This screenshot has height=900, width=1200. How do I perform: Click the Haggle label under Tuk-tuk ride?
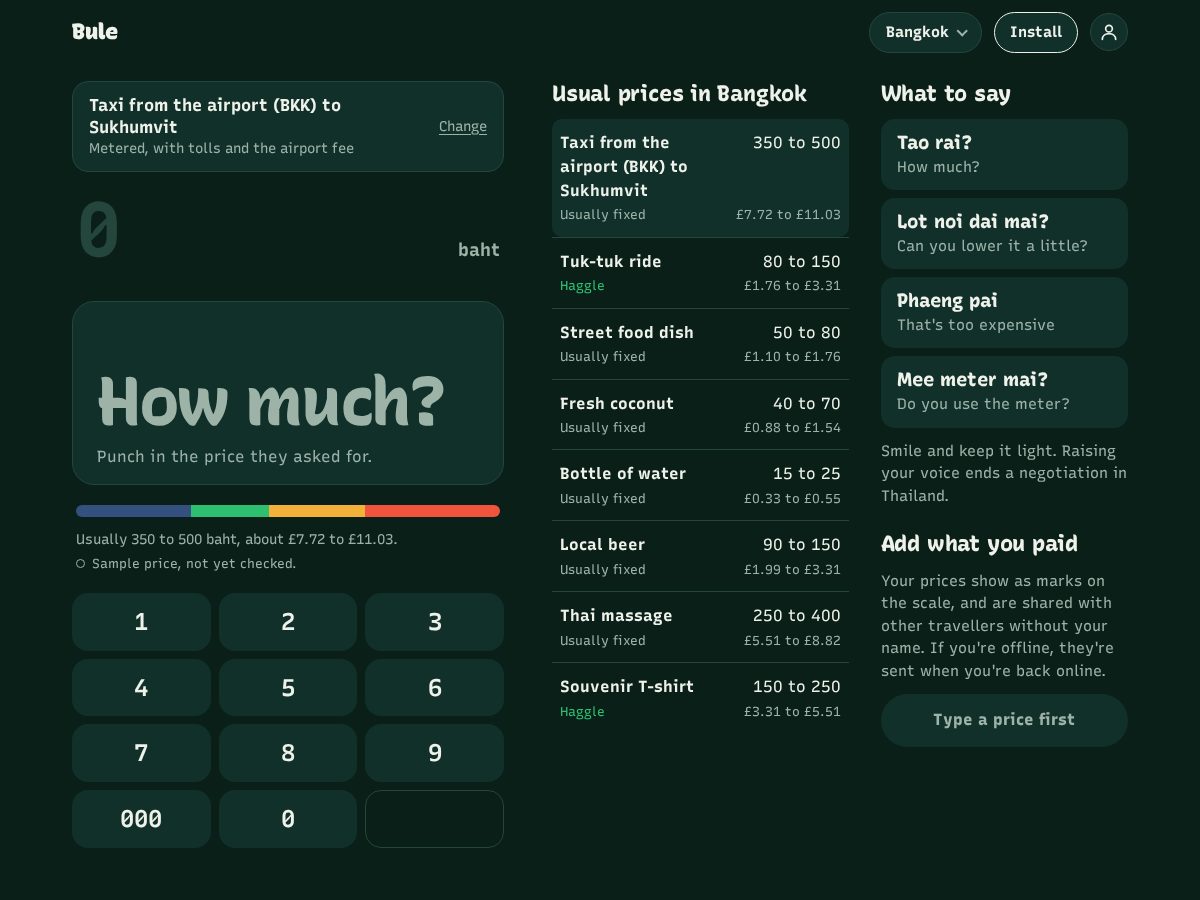tap(582, 286)
